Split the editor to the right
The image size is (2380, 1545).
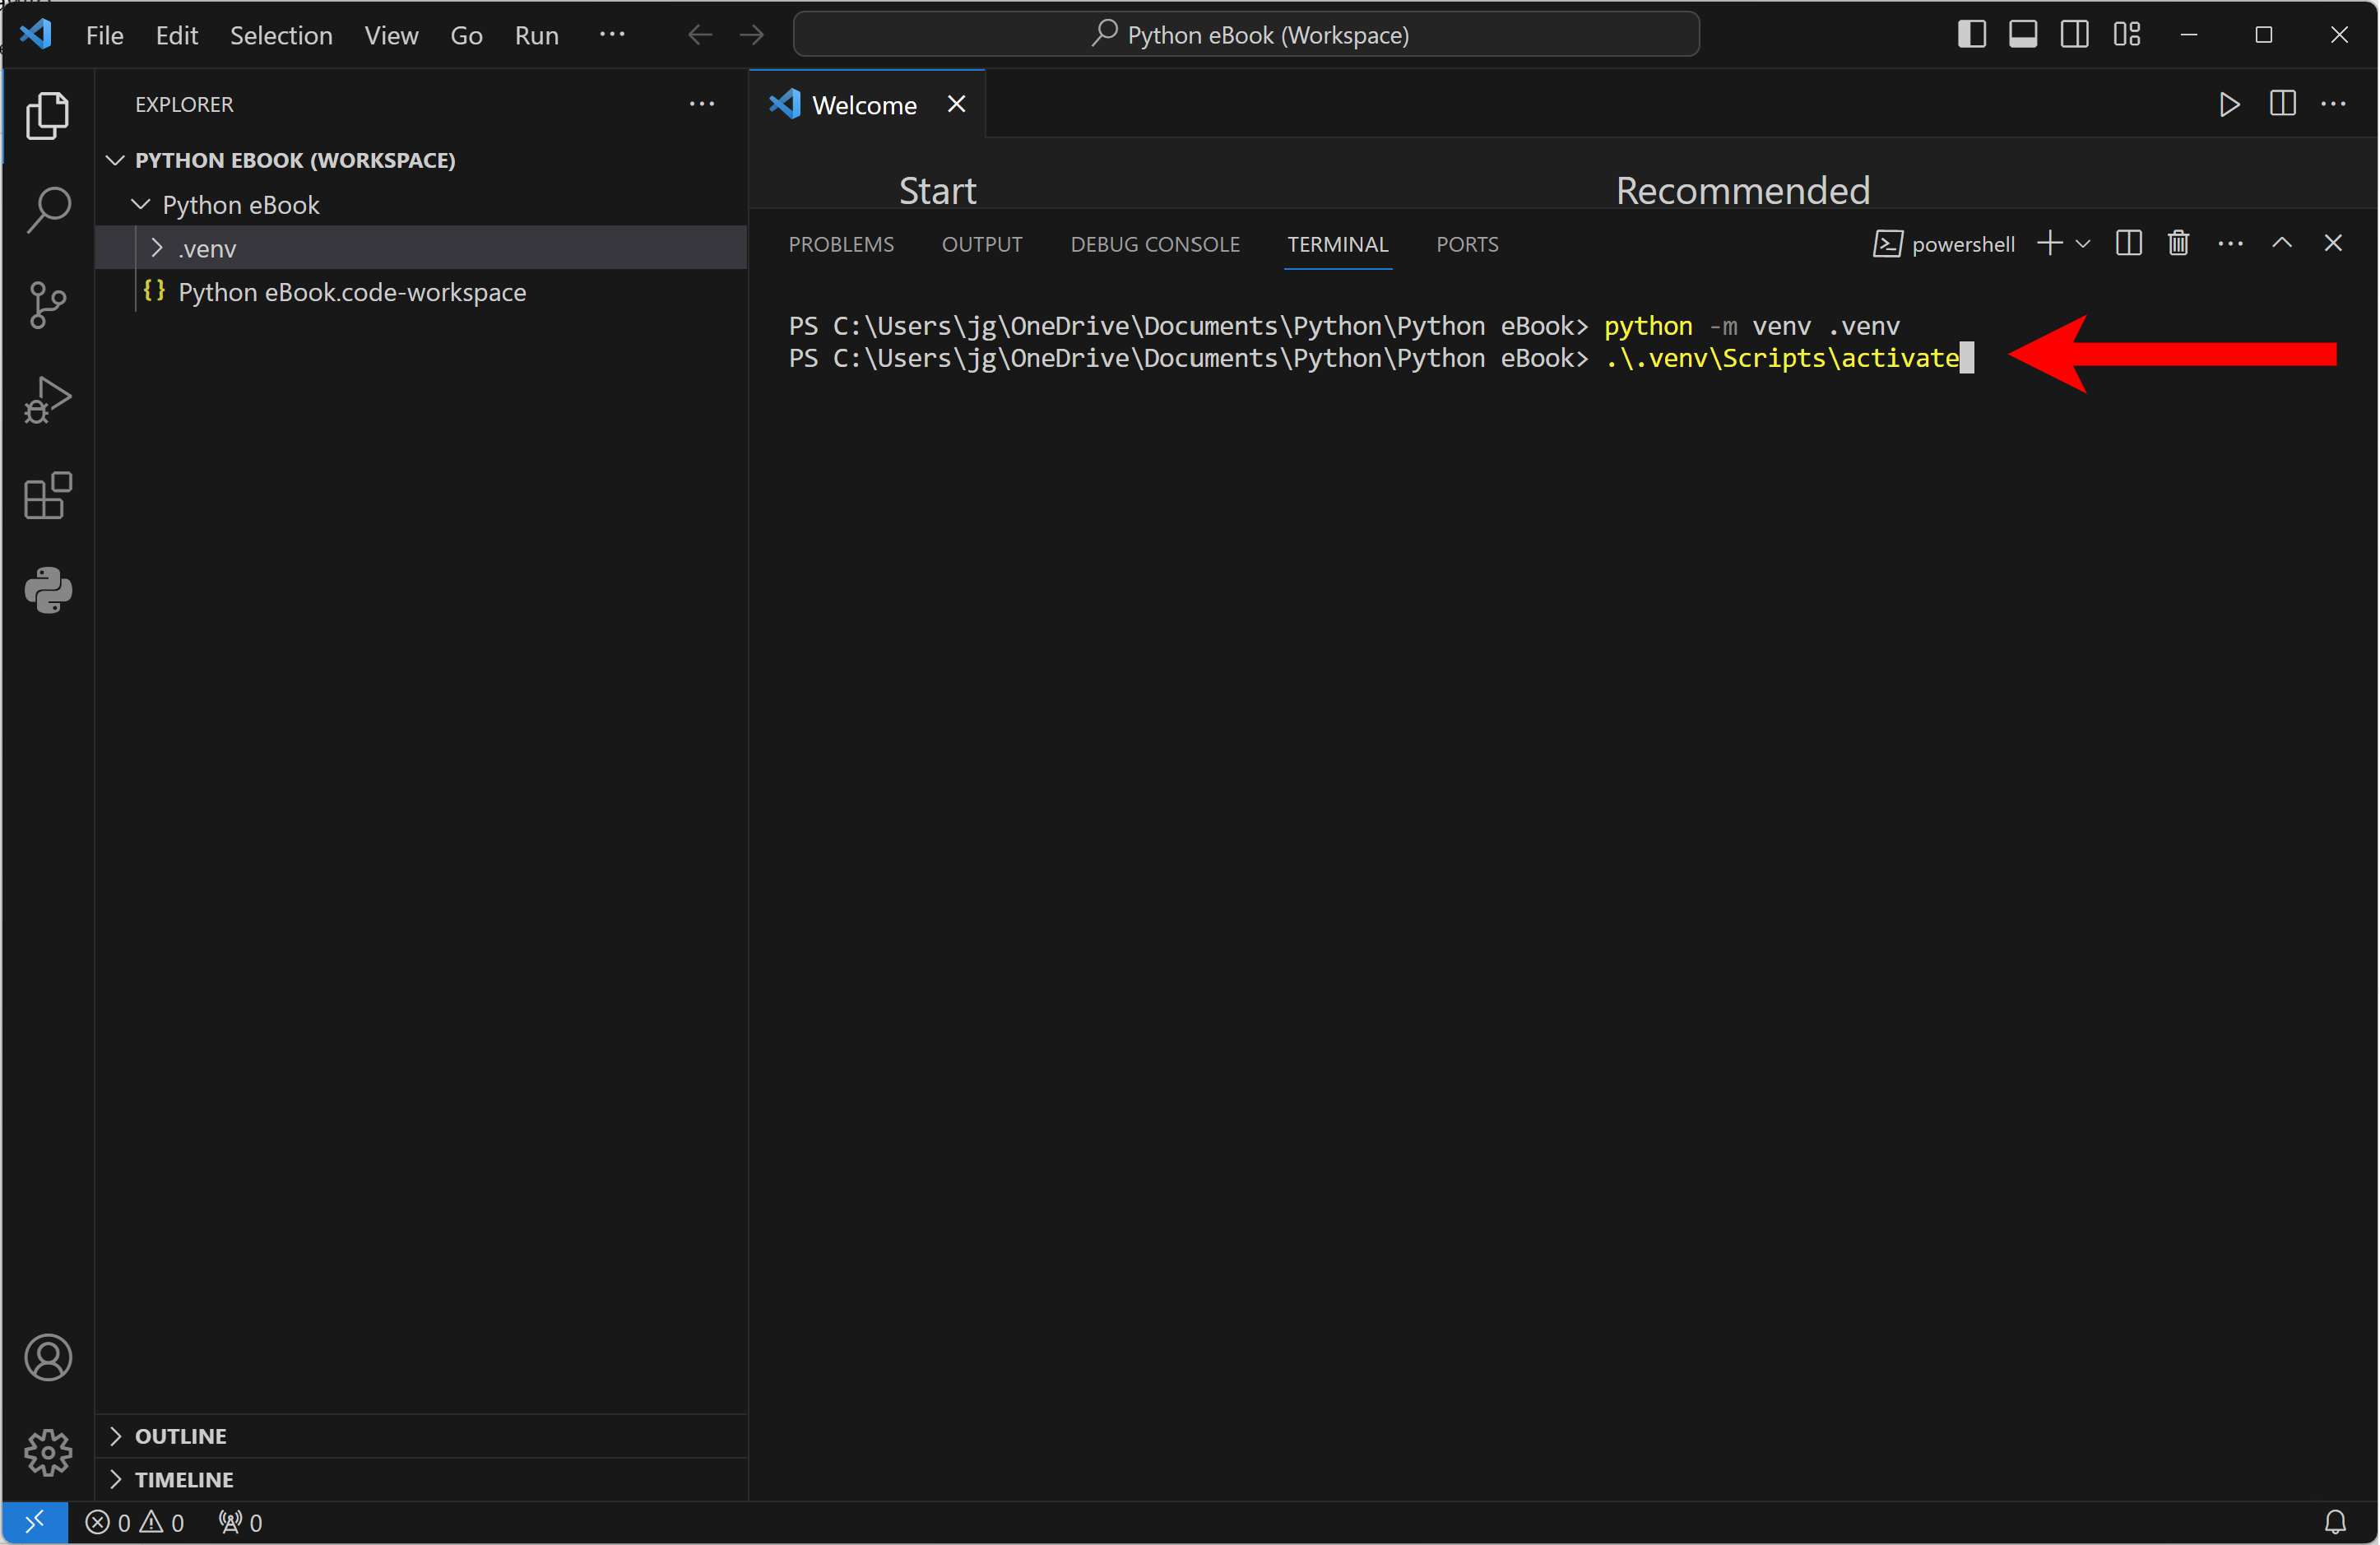tap(2282, 104)
